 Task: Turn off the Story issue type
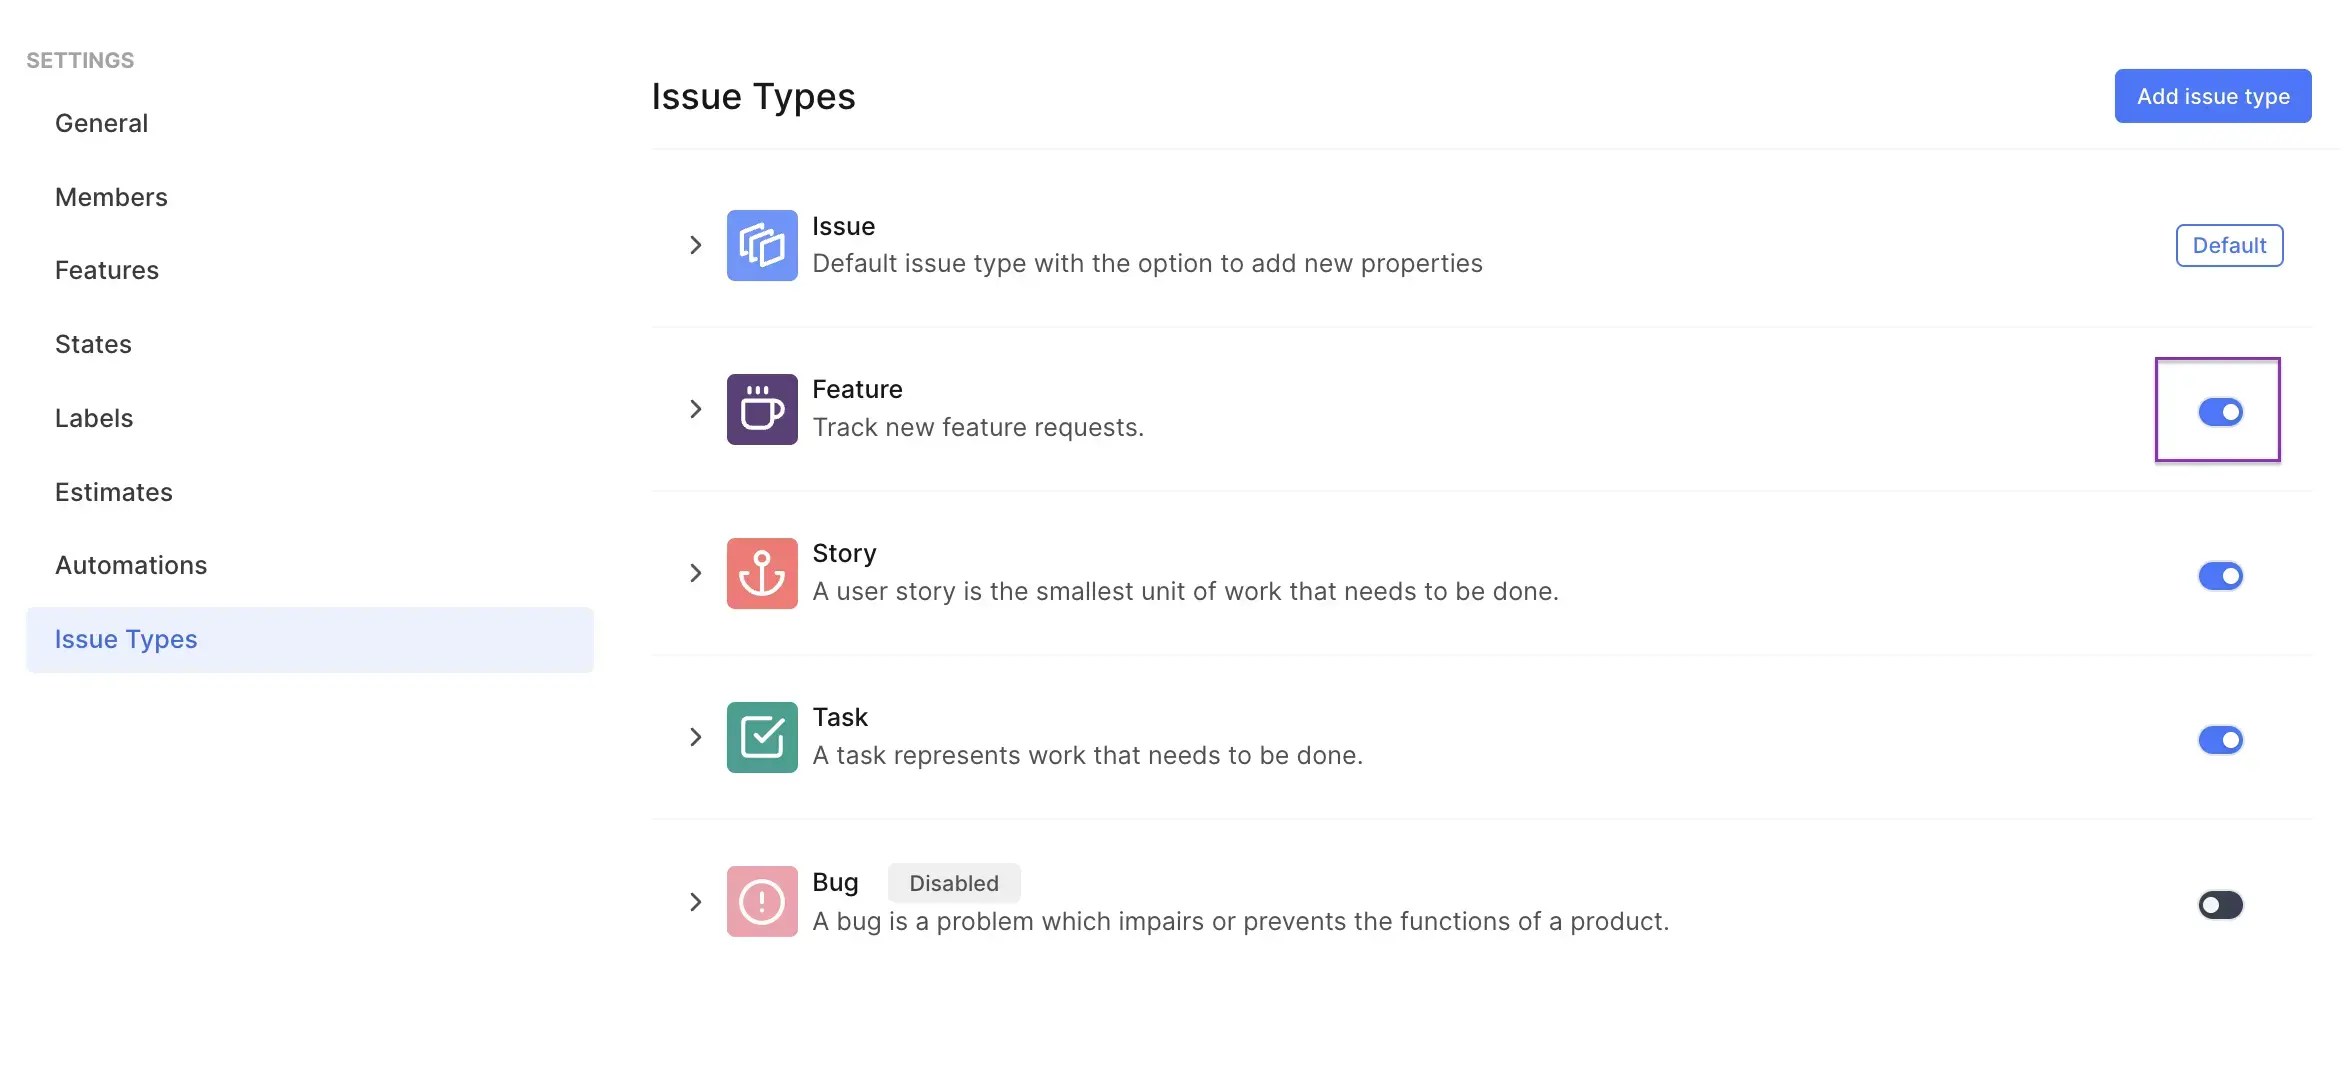2220,576
